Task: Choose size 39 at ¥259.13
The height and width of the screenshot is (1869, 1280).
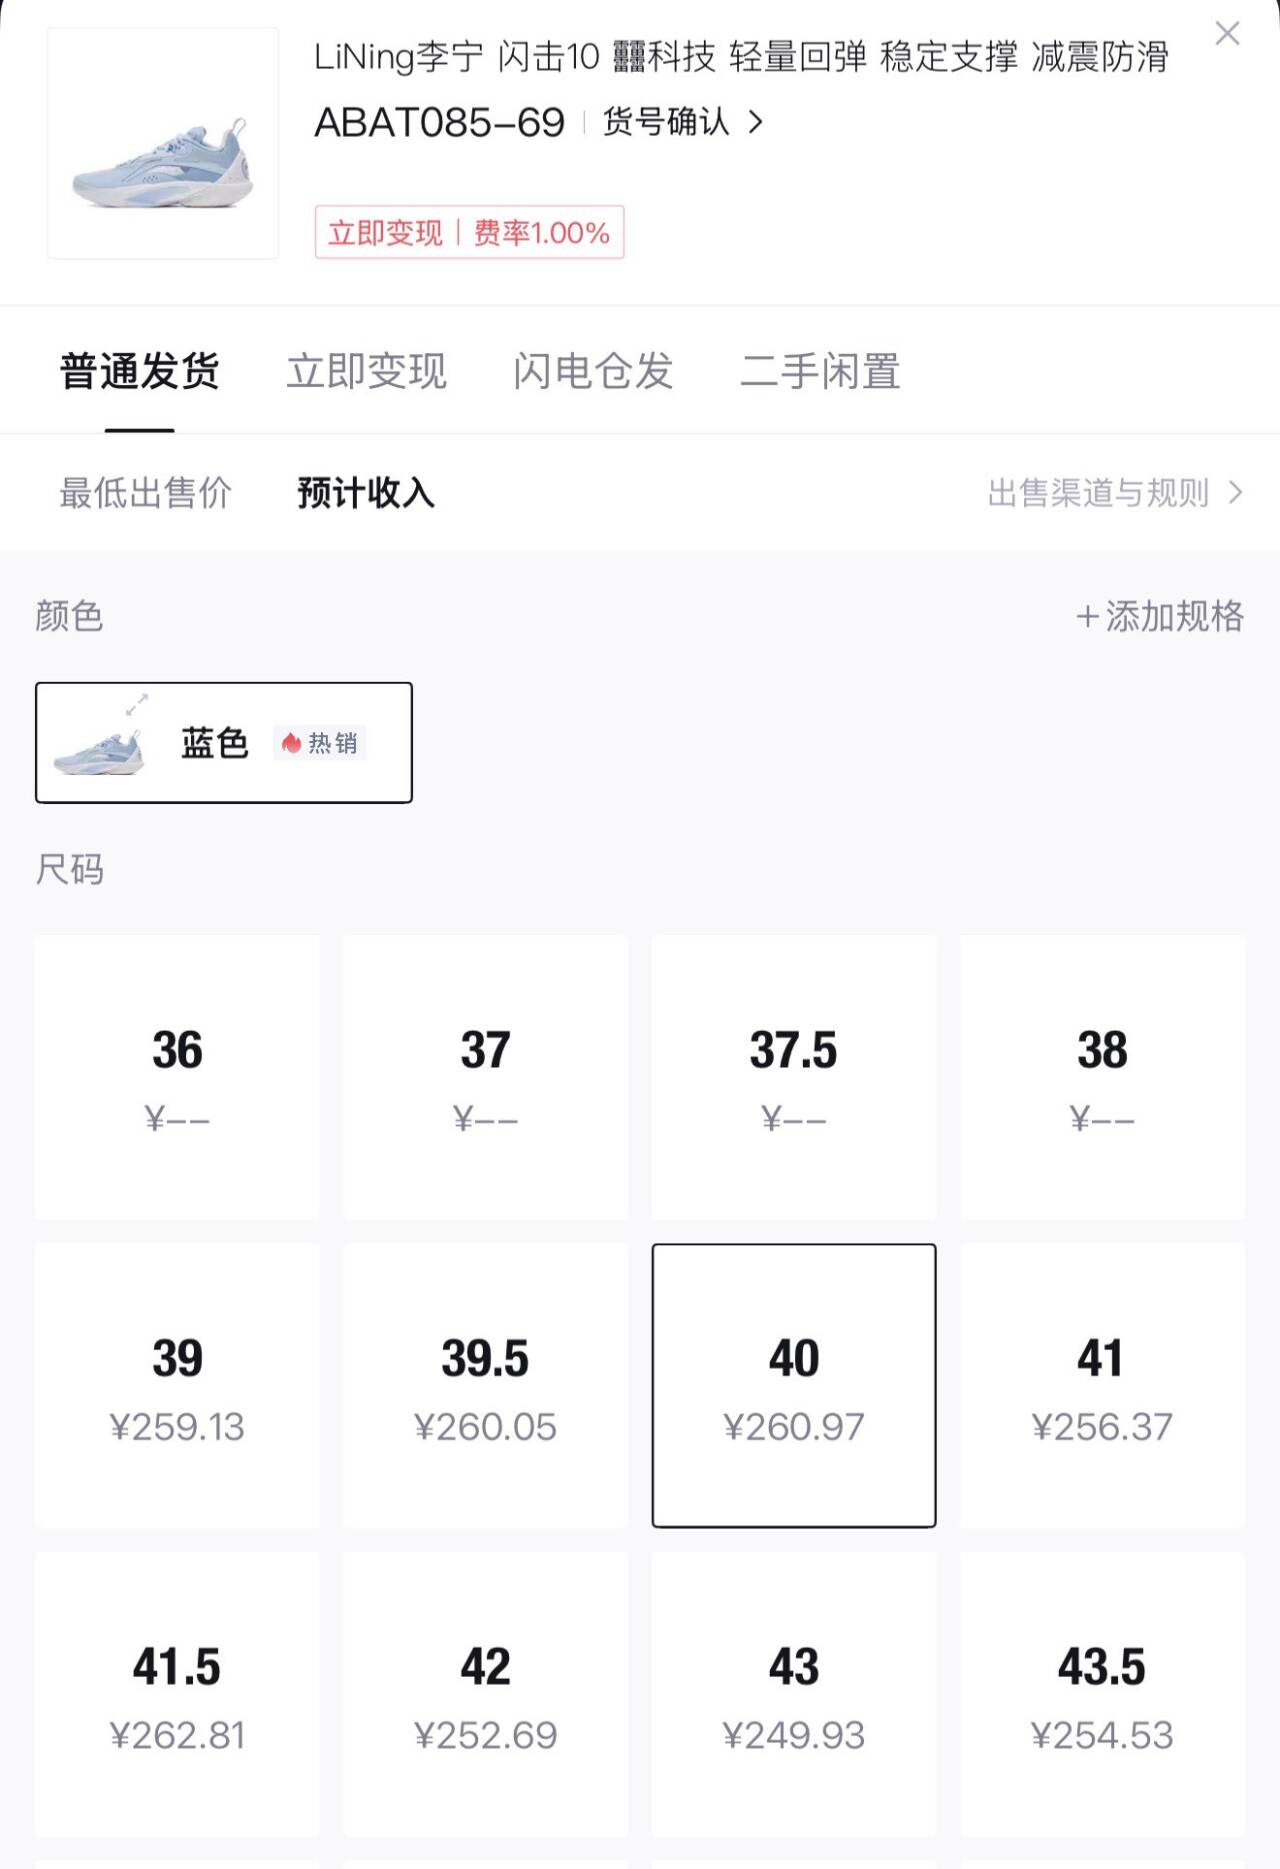Action: click(177, 1385)
